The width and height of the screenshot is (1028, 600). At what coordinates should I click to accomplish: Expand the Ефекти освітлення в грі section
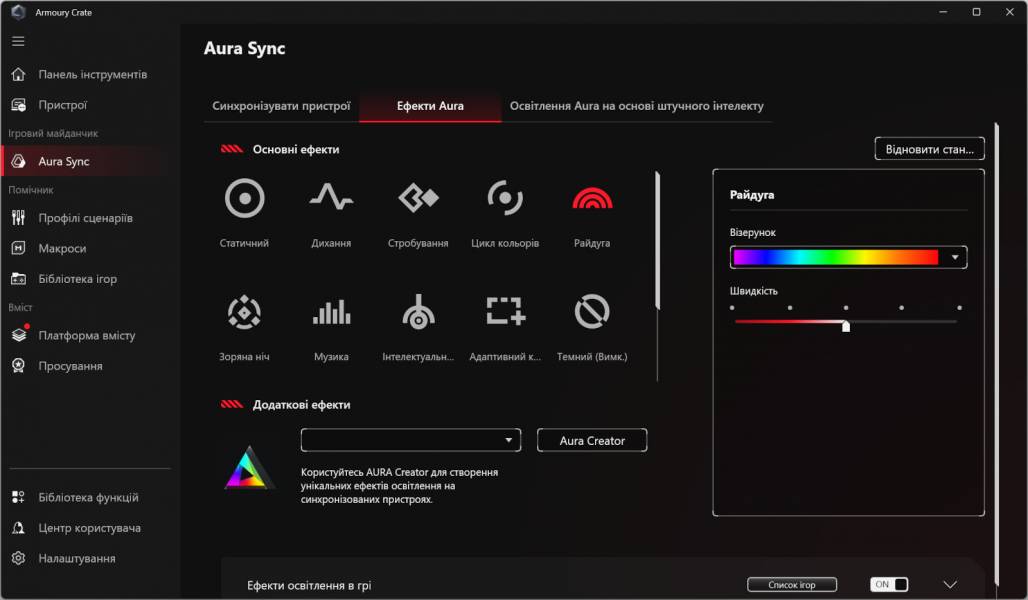pyautogui.click(x=950, y=584)
